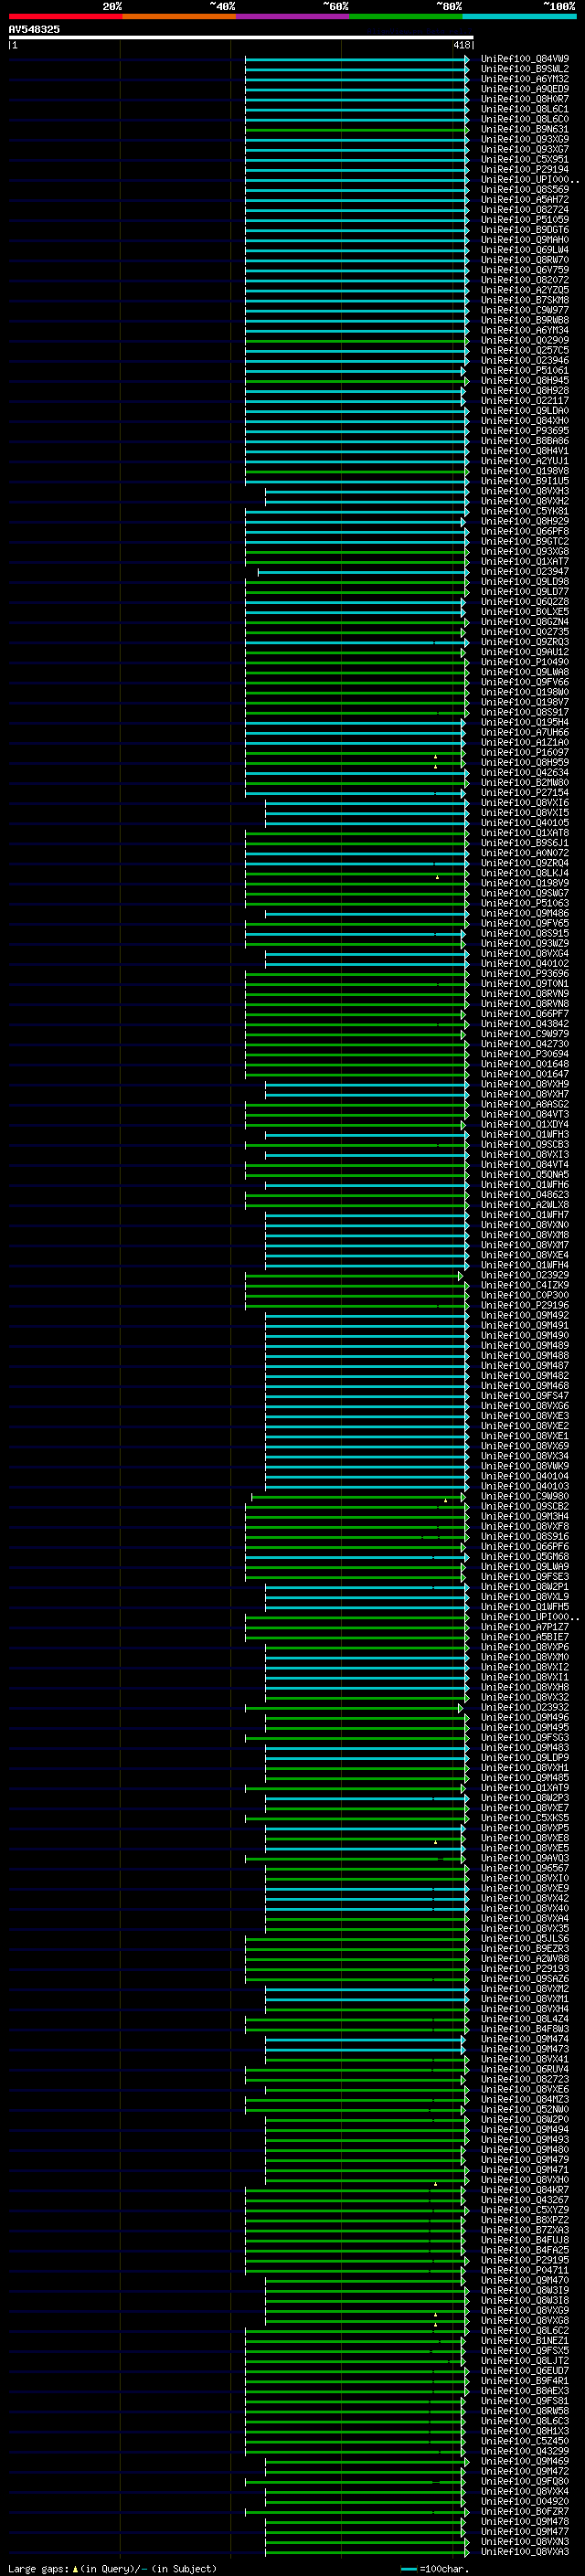Click the green alignment bar for UniRef100_Q02909
Image resolution: width=585 pixels, height=2576 pixels.
click(356, 341)
